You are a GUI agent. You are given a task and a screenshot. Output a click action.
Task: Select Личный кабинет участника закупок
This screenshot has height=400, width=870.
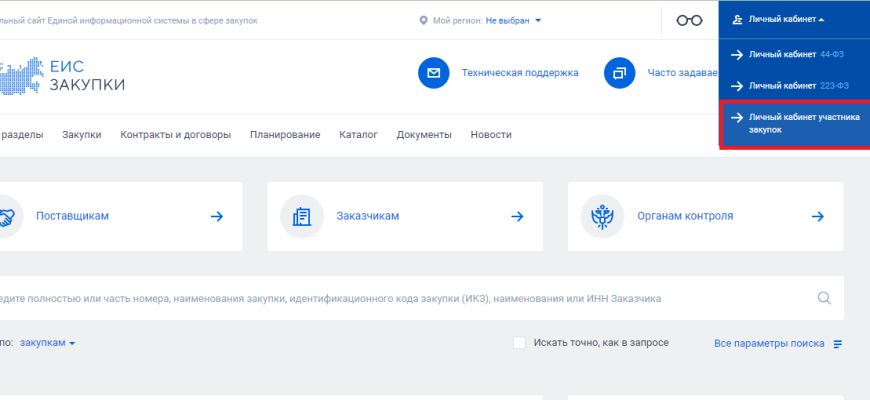794,124
